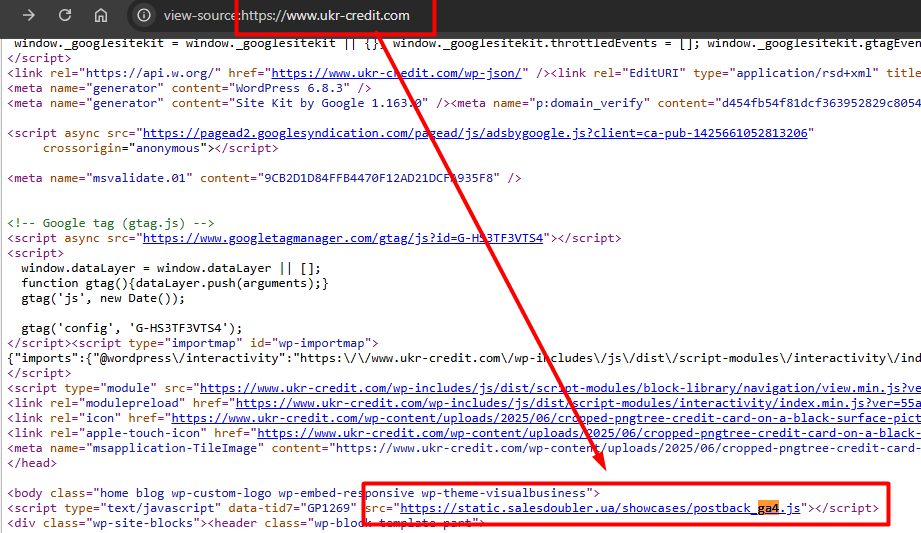This screenshot has height=533, width=921.
Task: Click the line gtag('js', new Date());
Action: 103,298
